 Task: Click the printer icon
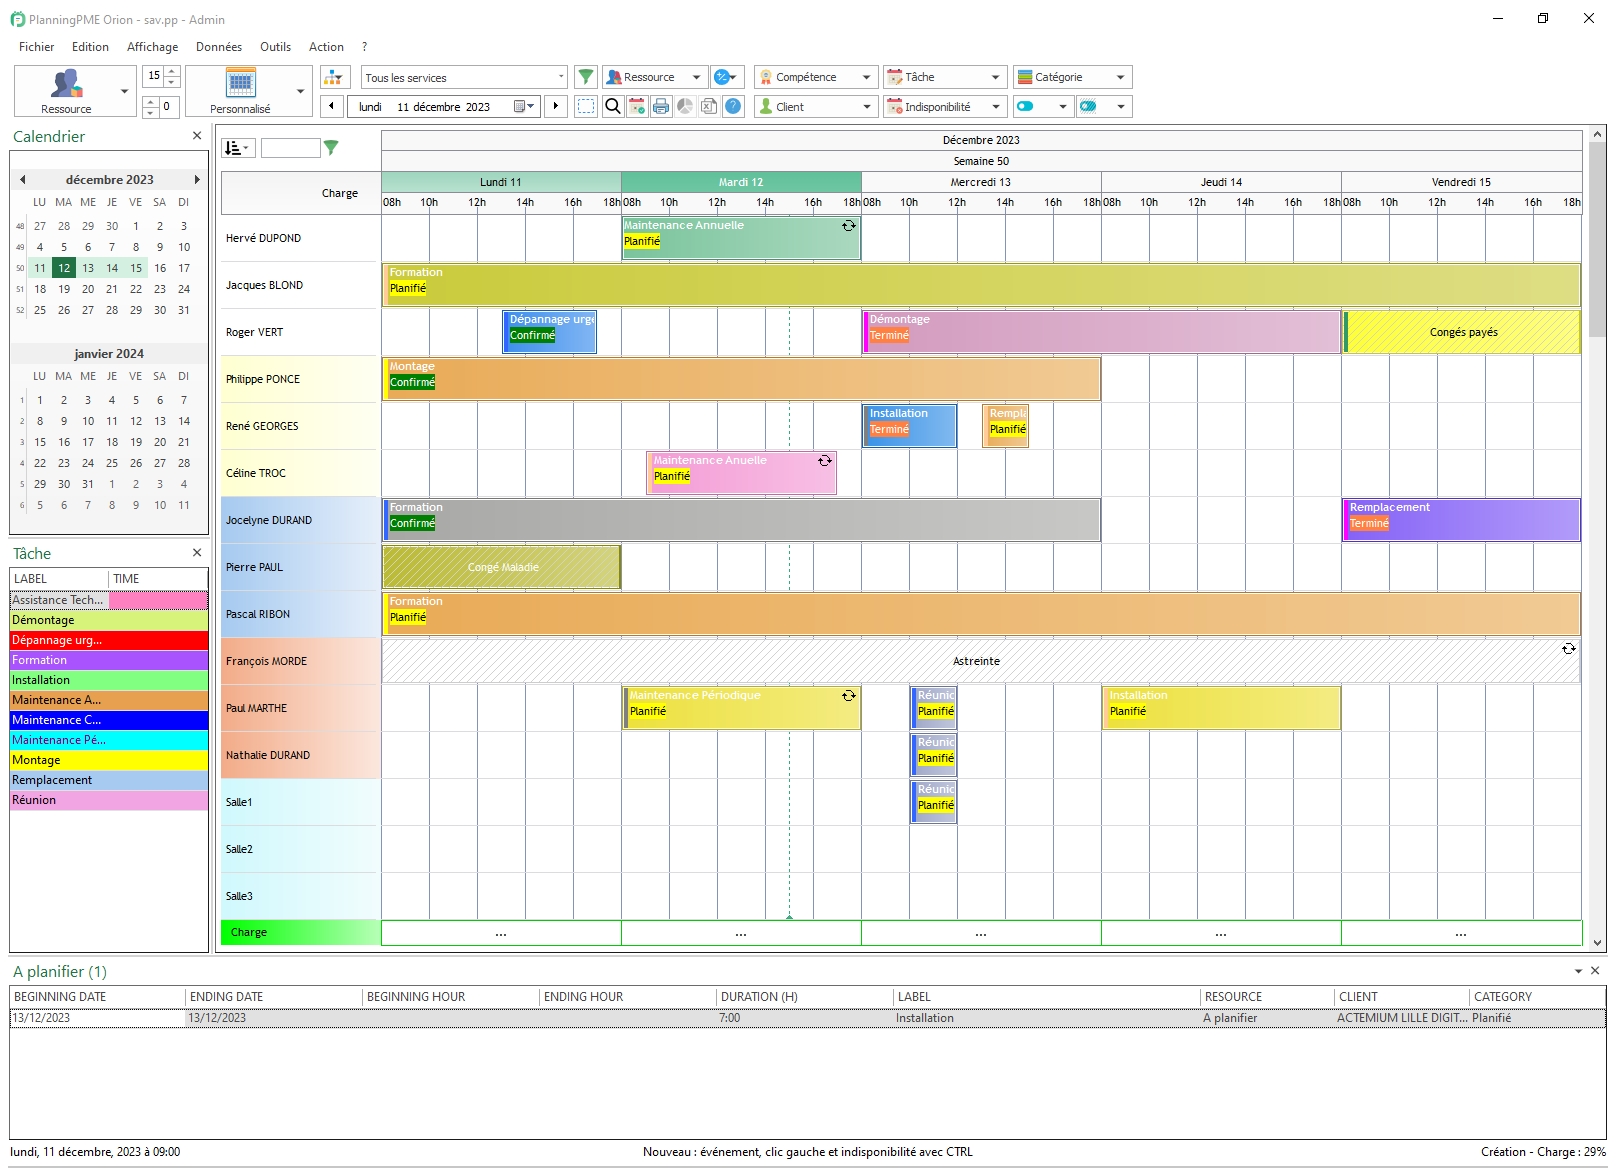[x=661, y=106]
